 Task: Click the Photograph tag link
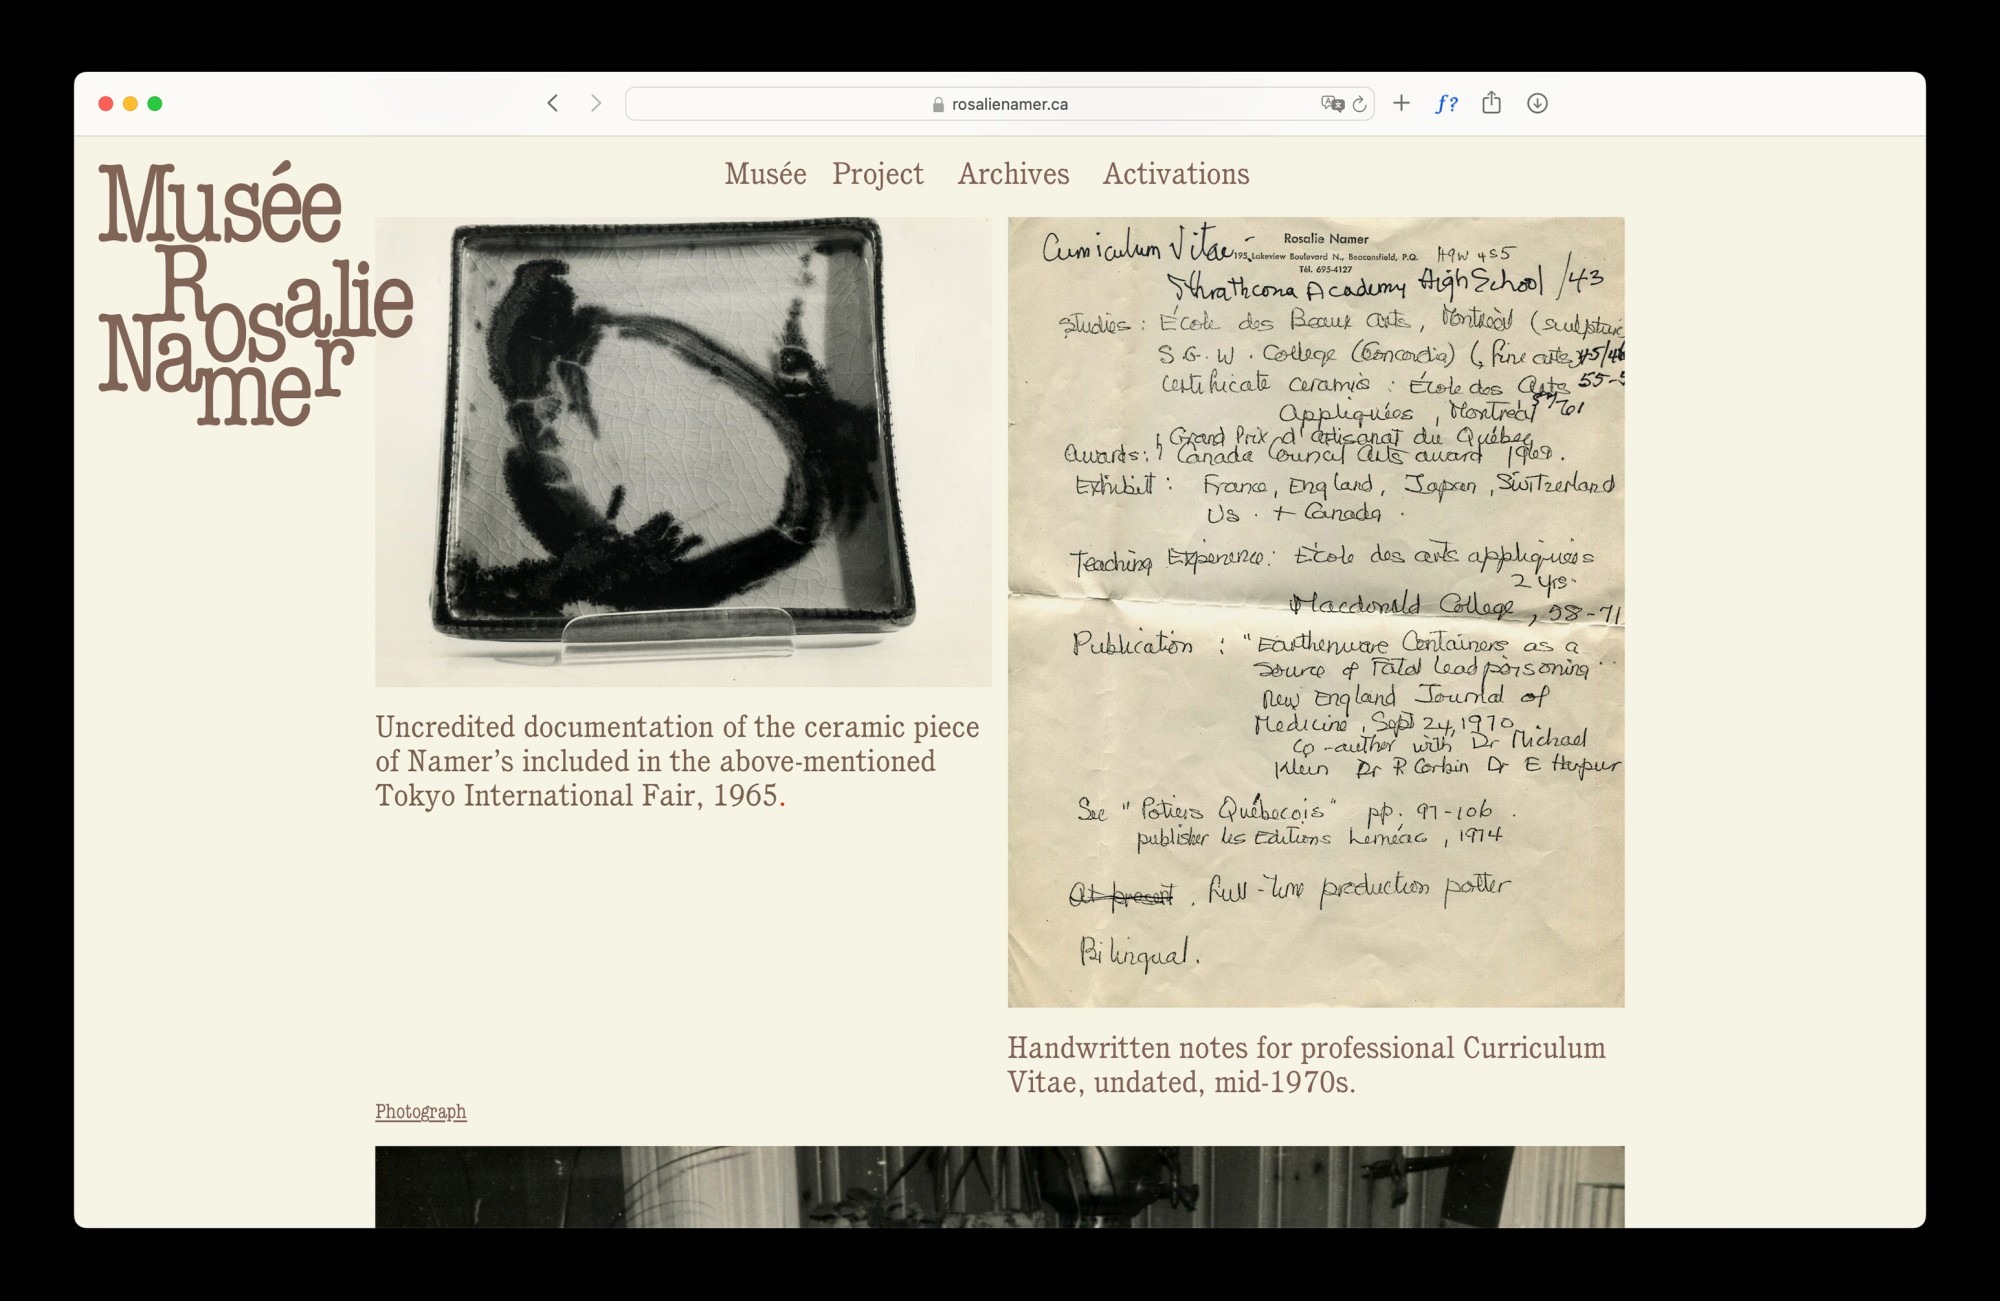[420, 1111]
